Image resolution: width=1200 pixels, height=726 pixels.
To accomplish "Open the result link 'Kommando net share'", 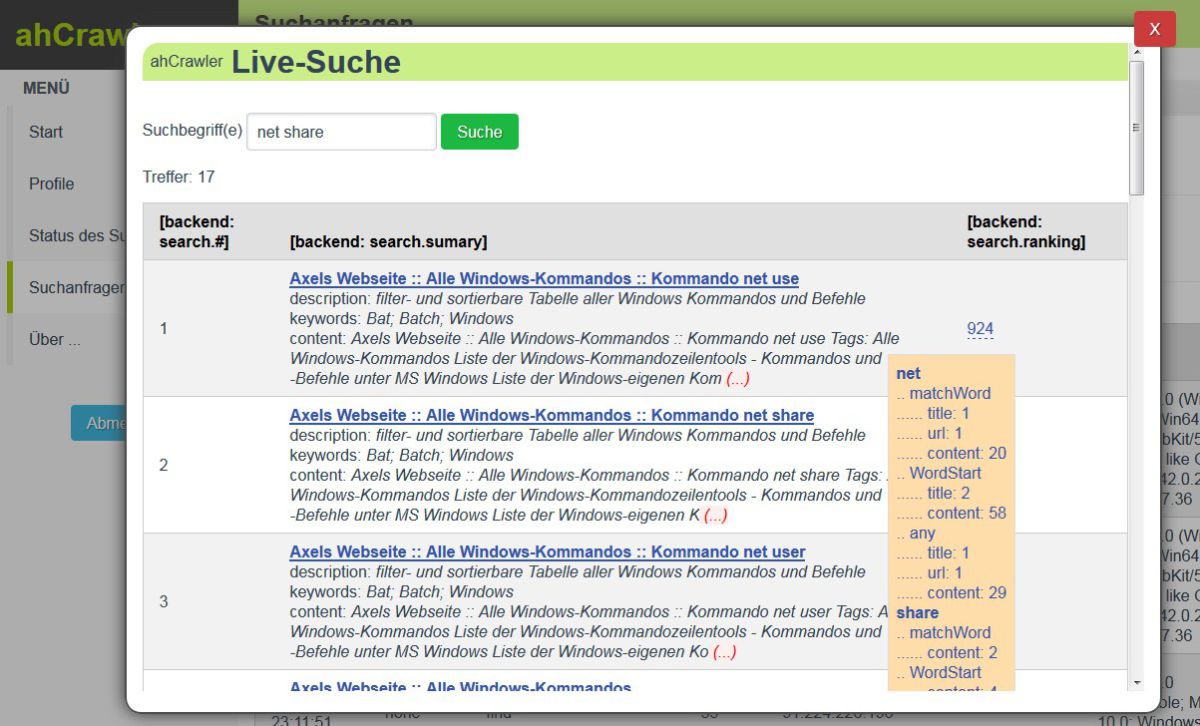I will click(552, 415).
